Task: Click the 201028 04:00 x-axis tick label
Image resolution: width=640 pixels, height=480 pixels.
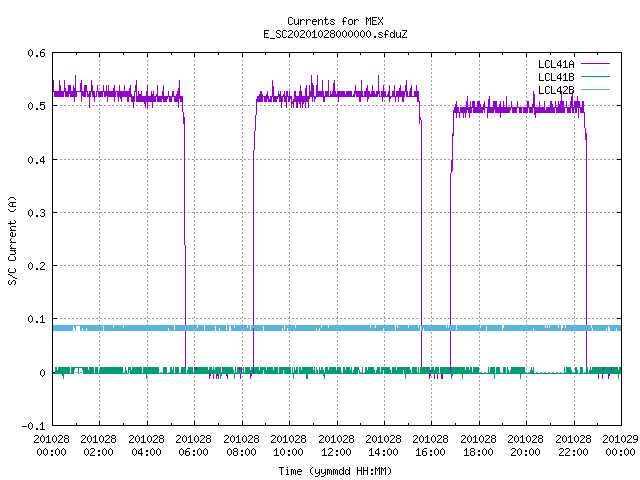Action: coord(146,446)
